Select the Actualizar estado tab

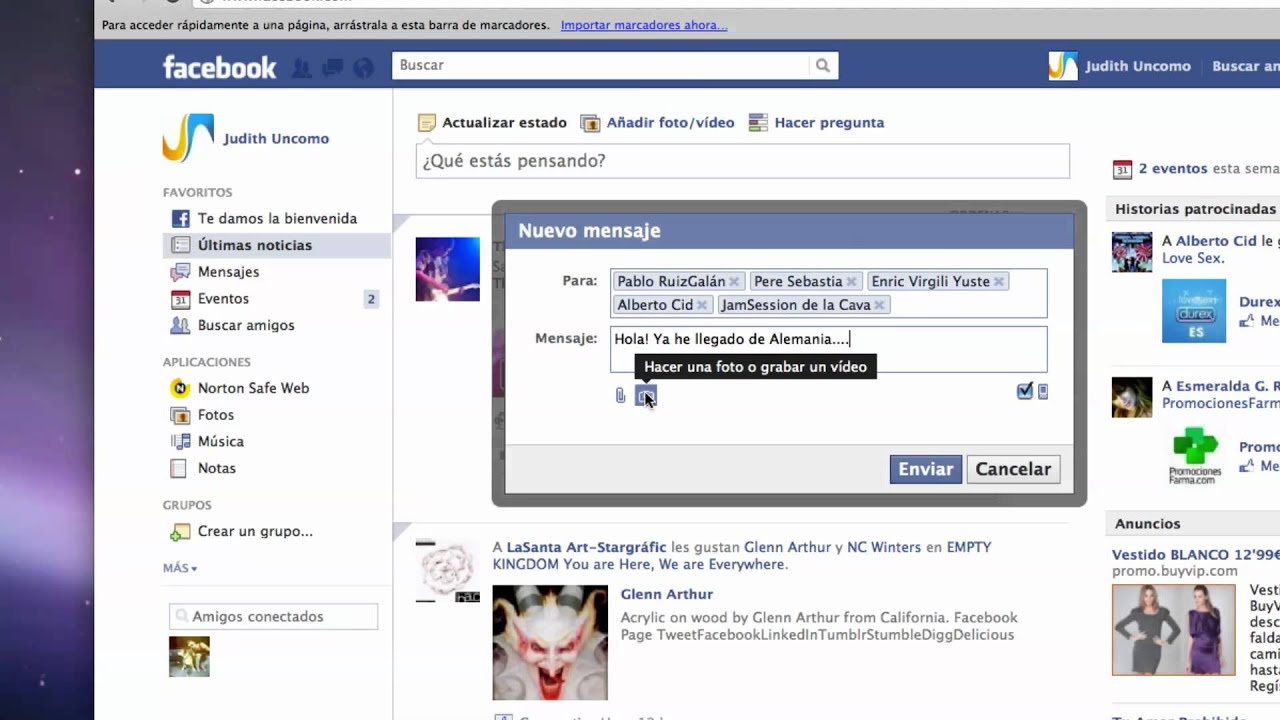tap(492, 123)
